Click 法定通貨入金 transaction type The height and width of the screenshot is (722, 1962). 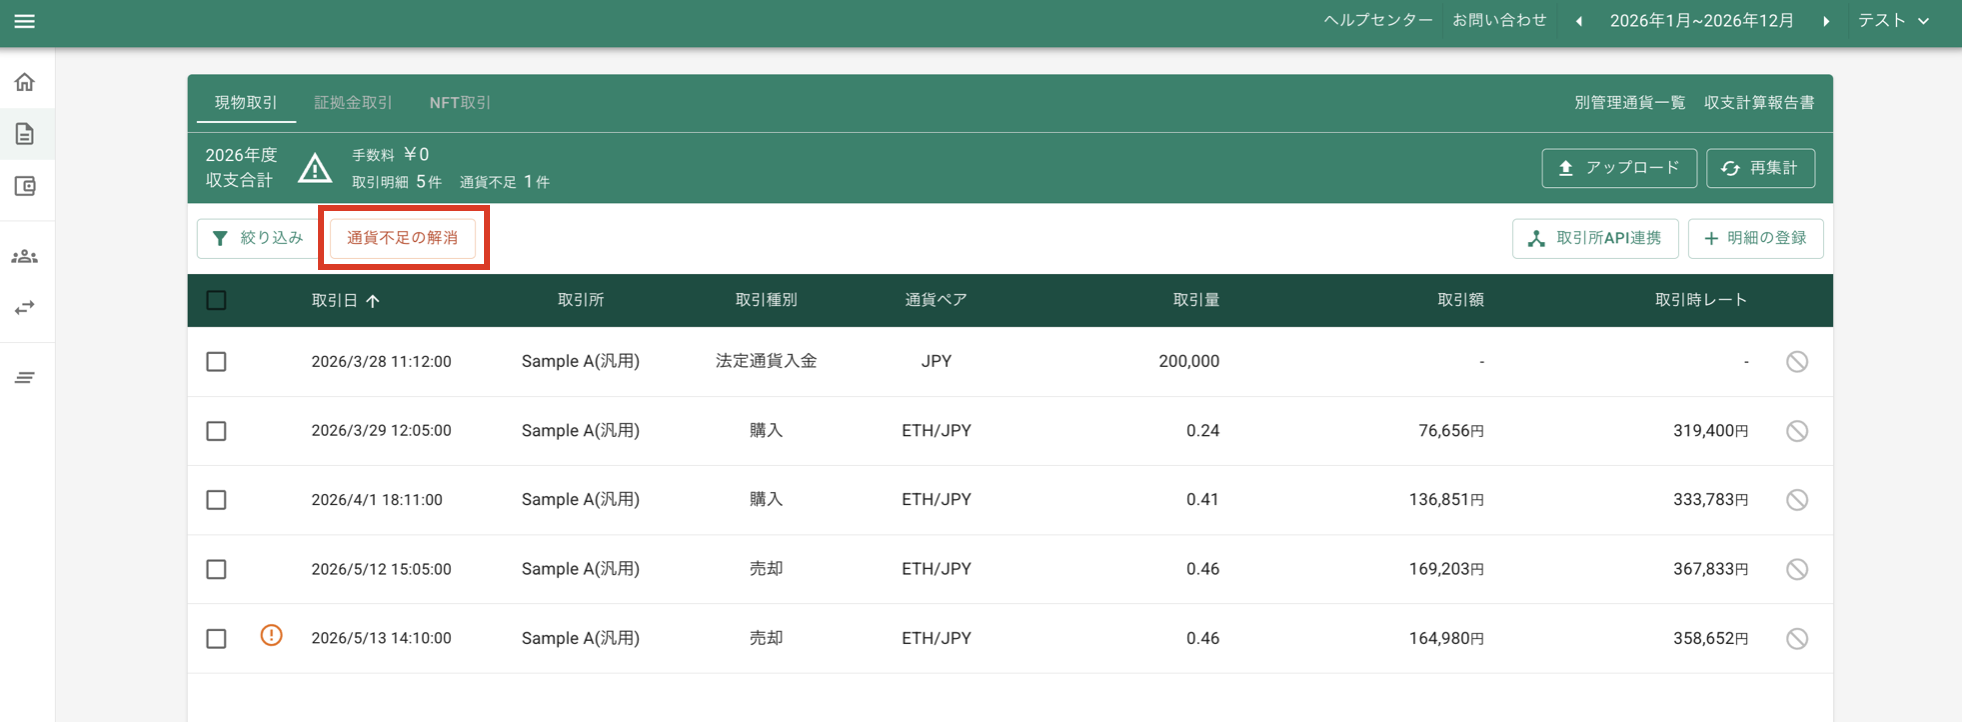pyautogui.click(x=766, y=362)
